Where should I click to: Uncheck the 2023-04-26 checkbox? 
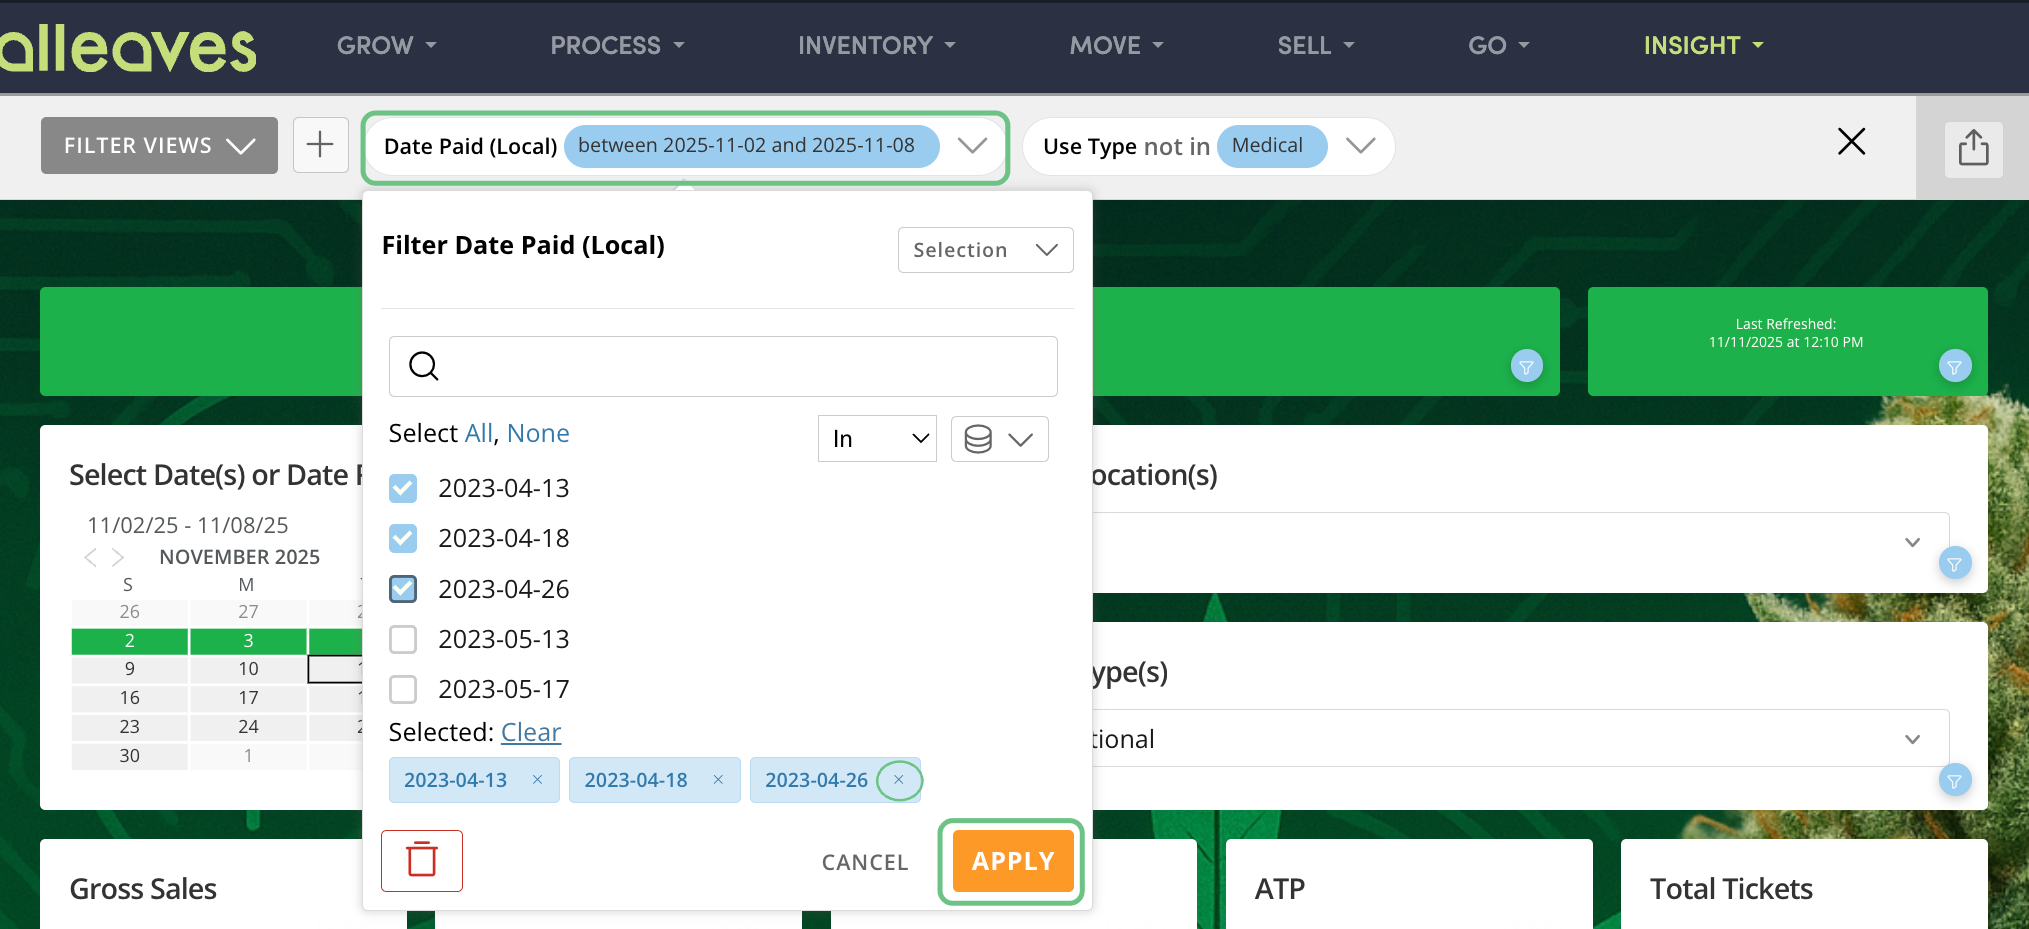coord(403,589)
